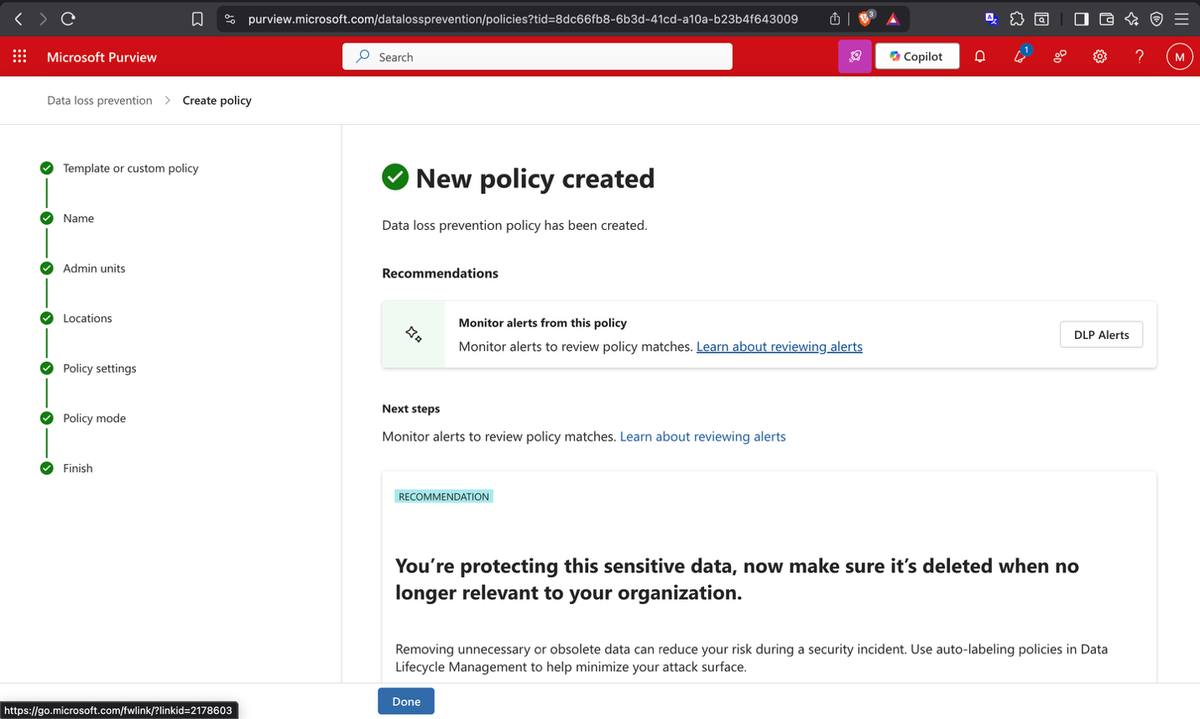Click the Create policy breadcrumb
Viewport: 1200px width, 719px height.
tap(217, 100)
